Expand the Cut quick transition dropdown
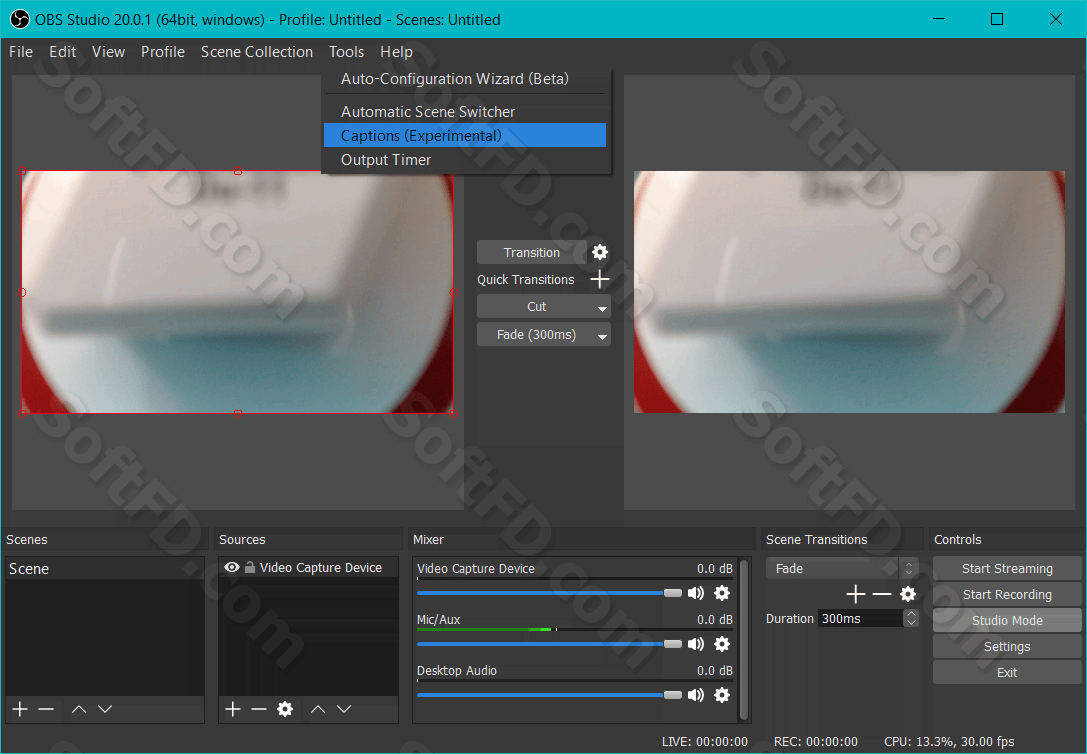Image resolution: width=1087 pixels, height=754 pixels. coord(602,308)
